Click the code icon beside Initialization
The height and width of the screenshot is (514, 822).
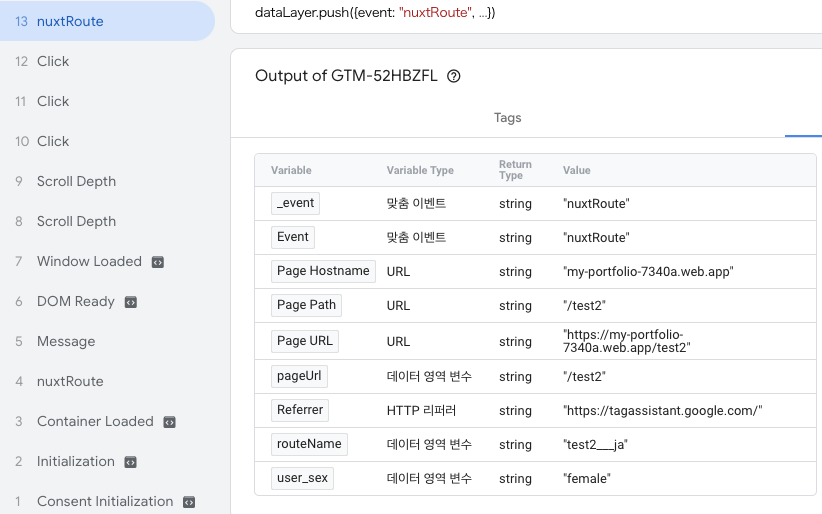coord(130,462)
